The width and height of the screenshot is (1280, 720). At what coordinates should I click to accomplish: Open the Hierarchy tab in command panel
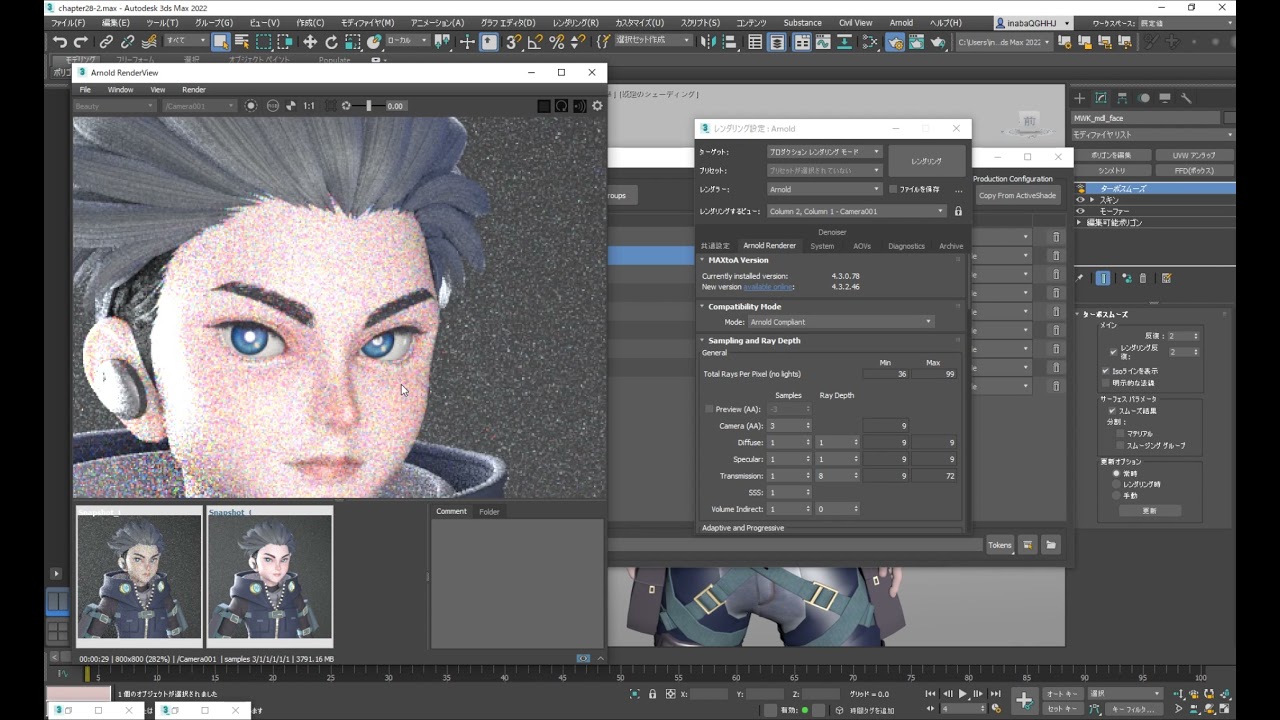[x=1122, y=98]
